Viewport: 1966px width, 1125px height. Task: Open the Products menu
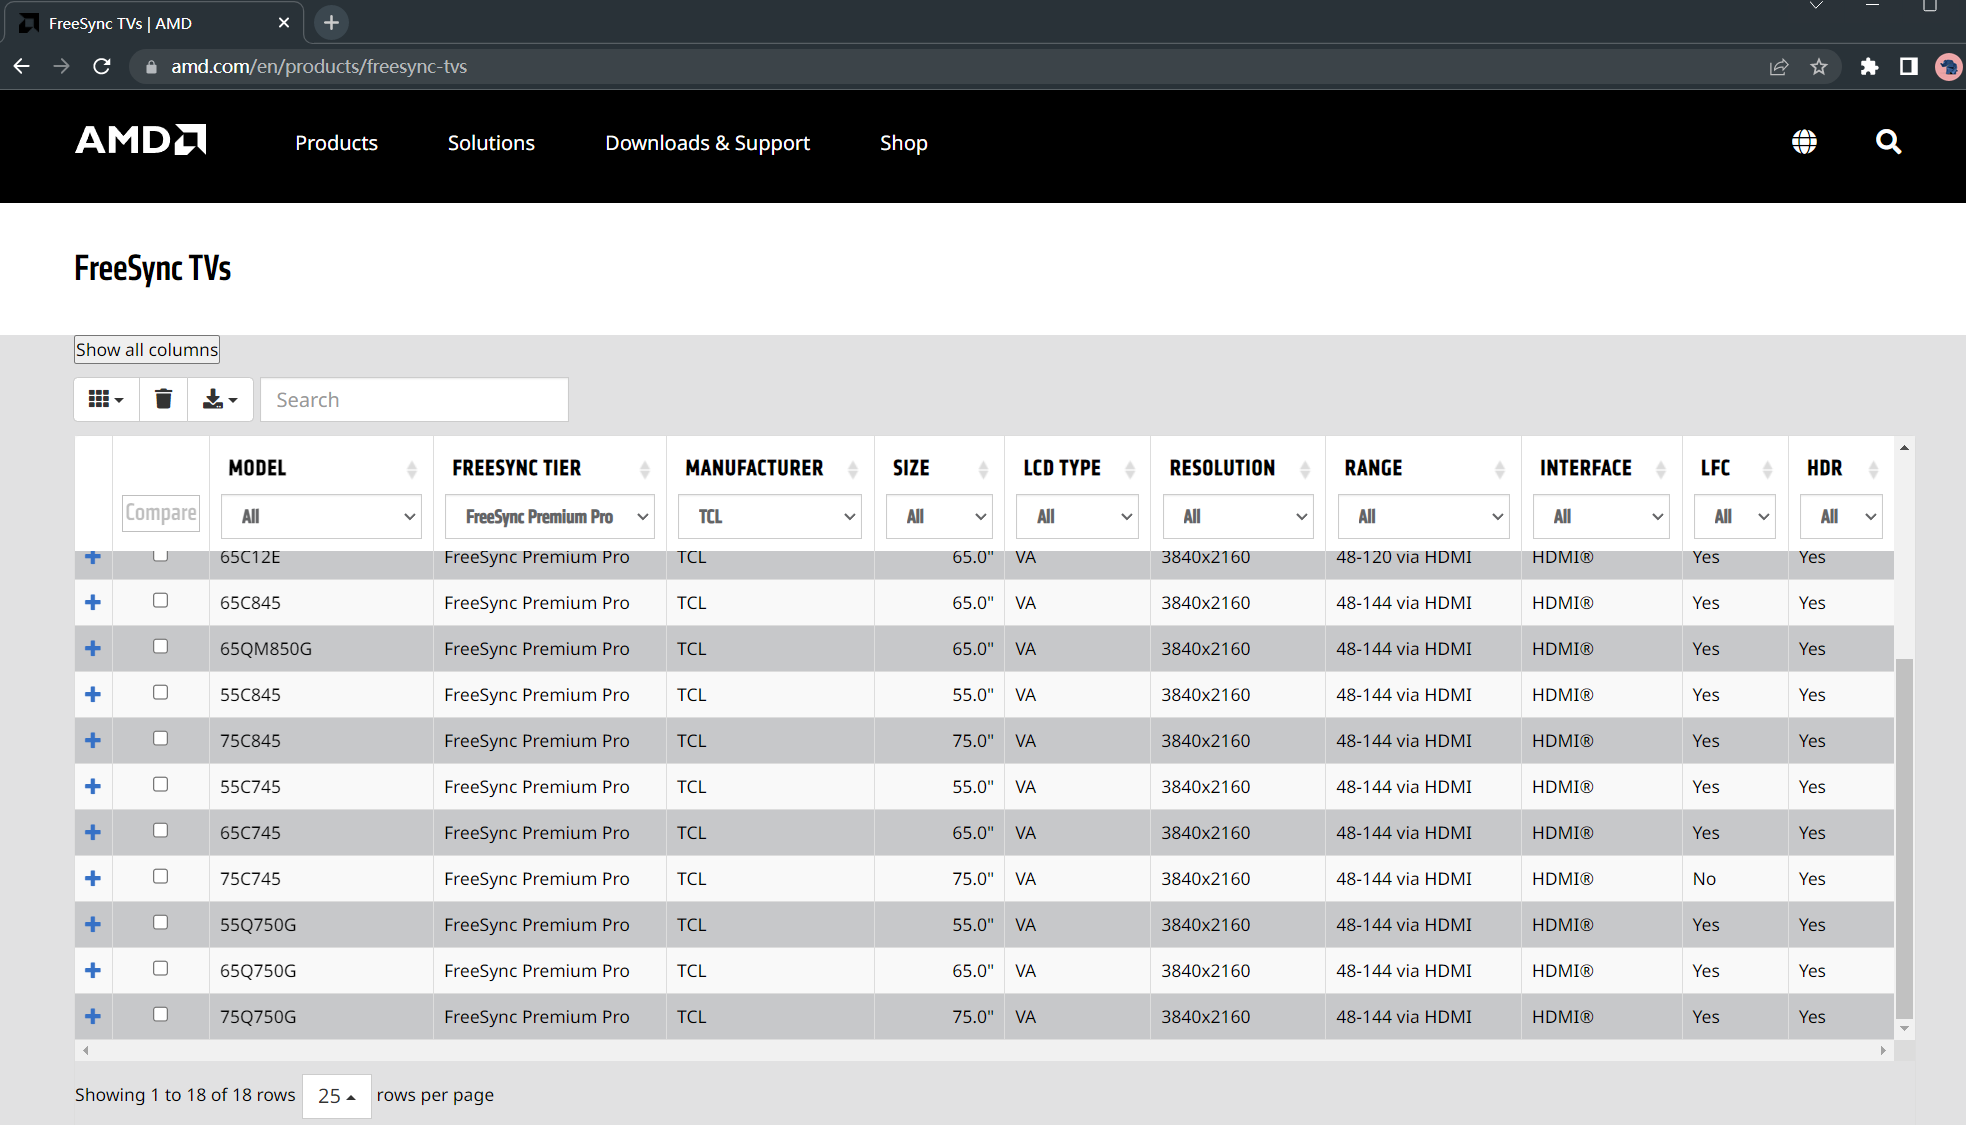(x=336, y=143)
